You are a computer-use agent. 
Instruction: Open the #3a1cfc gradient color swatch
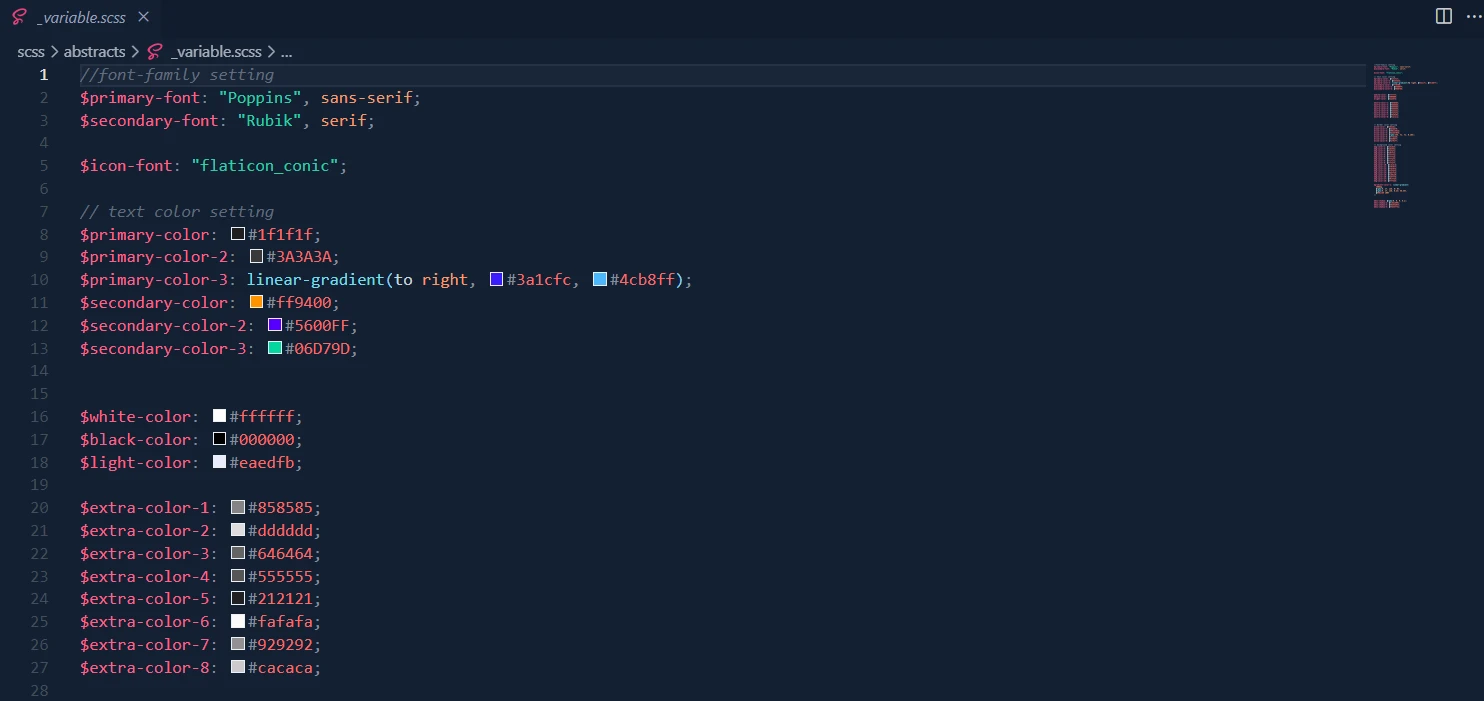[496, 280]
